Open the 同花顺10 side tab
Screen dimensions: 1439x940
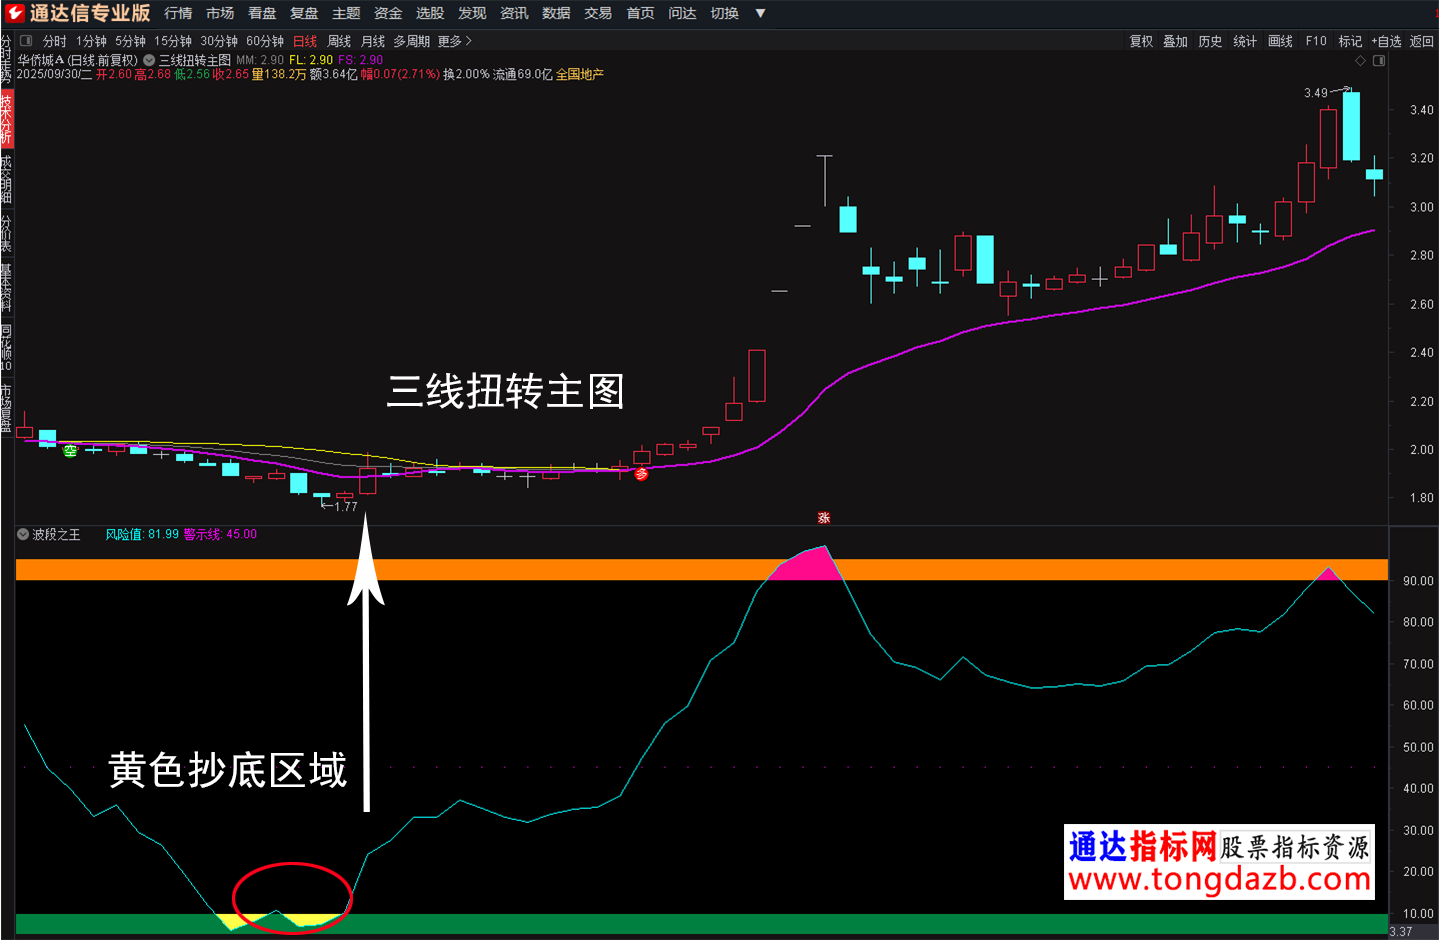click(x=6, y=347)
